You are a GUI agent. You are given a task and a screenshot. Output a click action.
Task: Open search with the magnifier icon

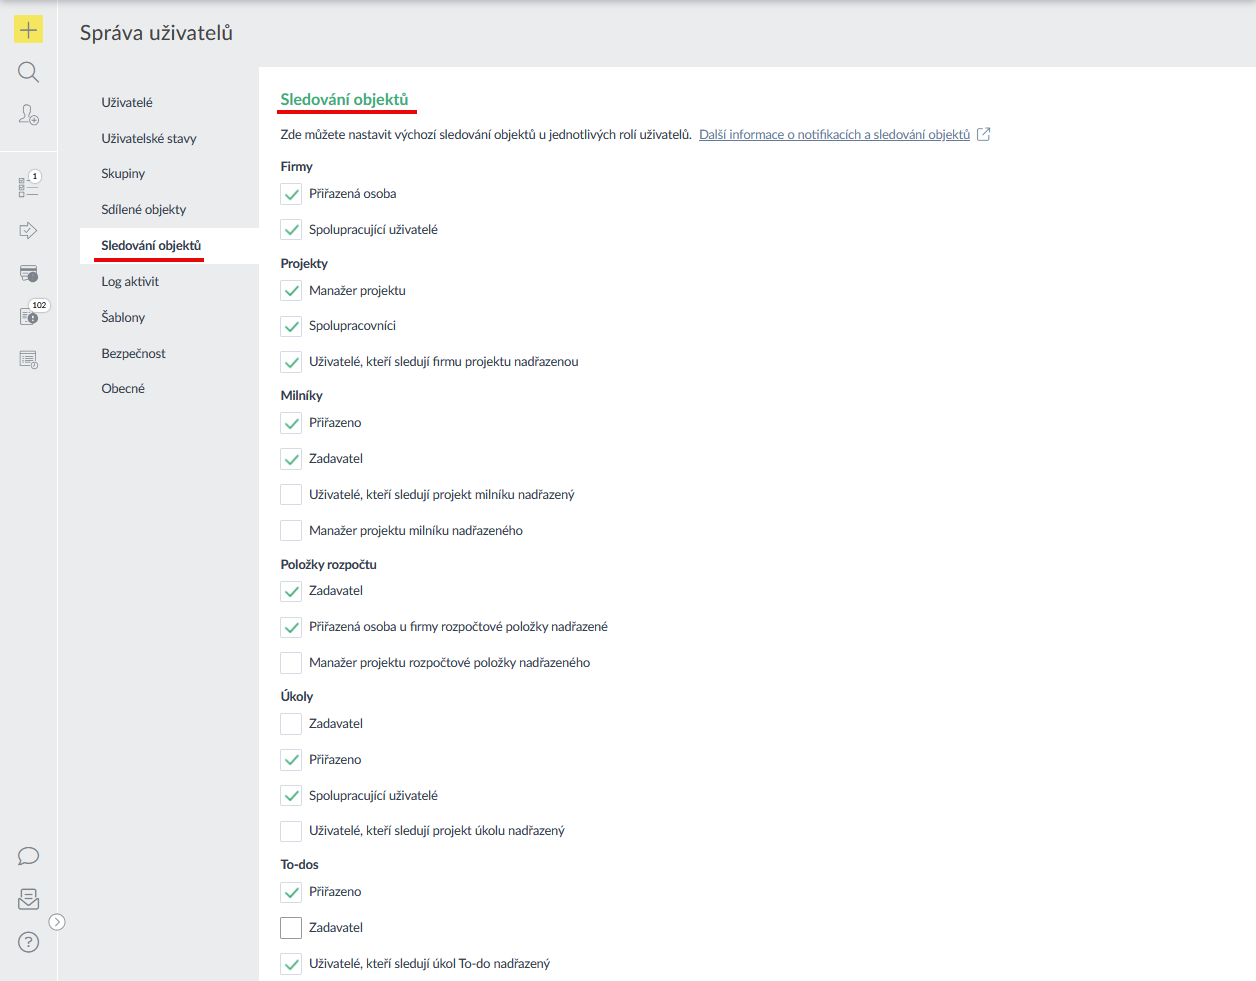[28, 72]
